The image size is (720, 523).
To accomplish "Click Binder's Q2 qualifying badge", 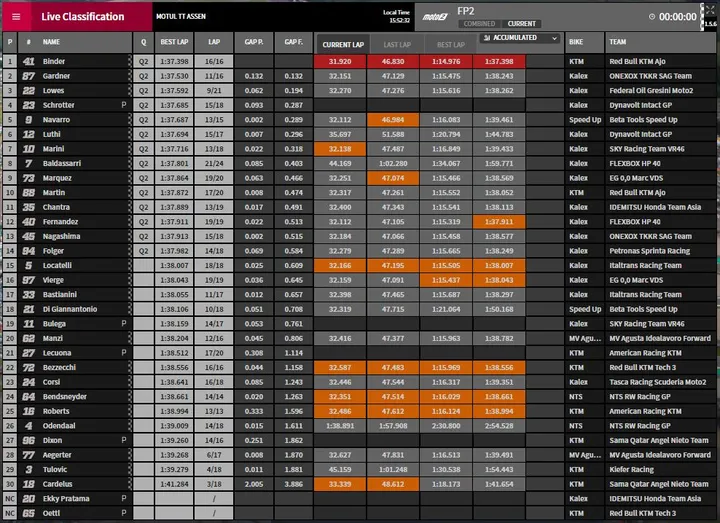I will 144,61.
